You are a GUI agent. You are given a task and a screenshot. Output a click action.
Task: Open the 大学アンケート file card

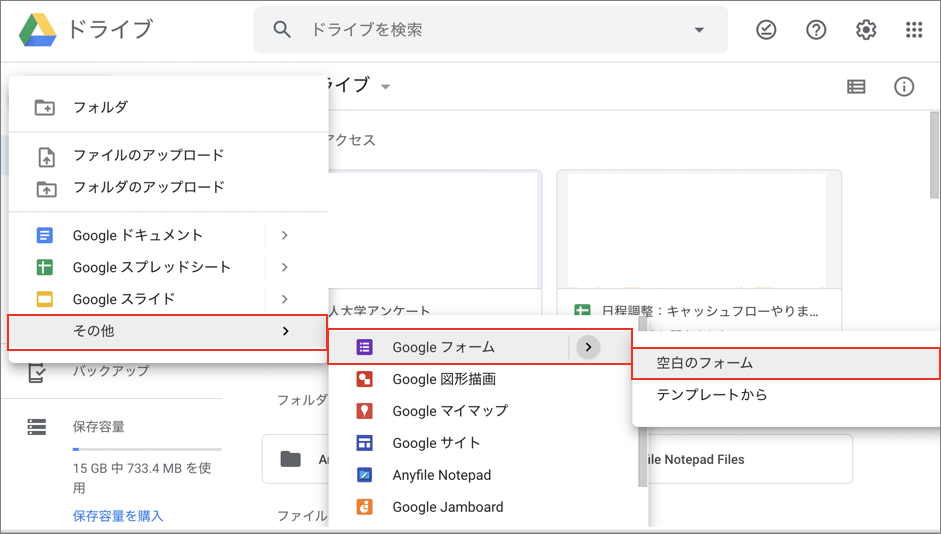(x=434, y=242)
